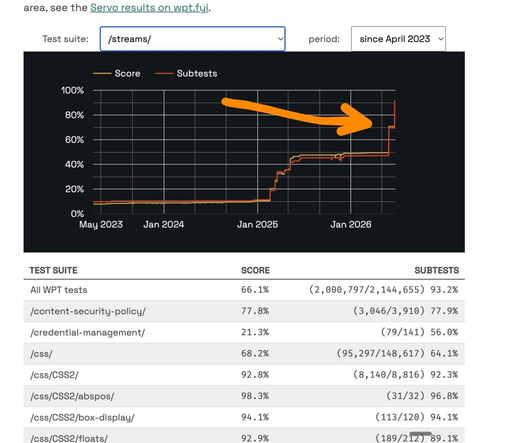The width and height of the screenshot is (520, 443).
Task: Toggle the Subtests series in chart legend
Action: [x=186, y=73]
